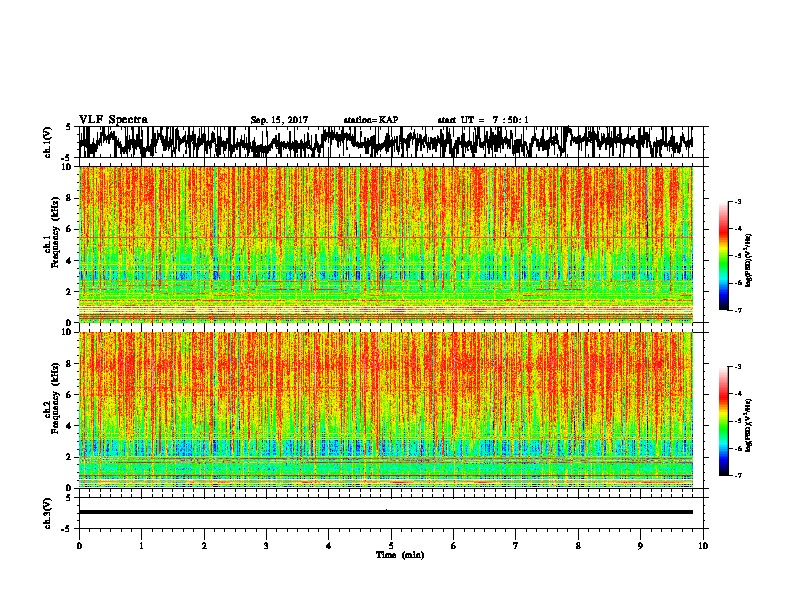Click time axis tick label "2"
Image resolution: width=792 pixels, height=612 pixels.
204,546
